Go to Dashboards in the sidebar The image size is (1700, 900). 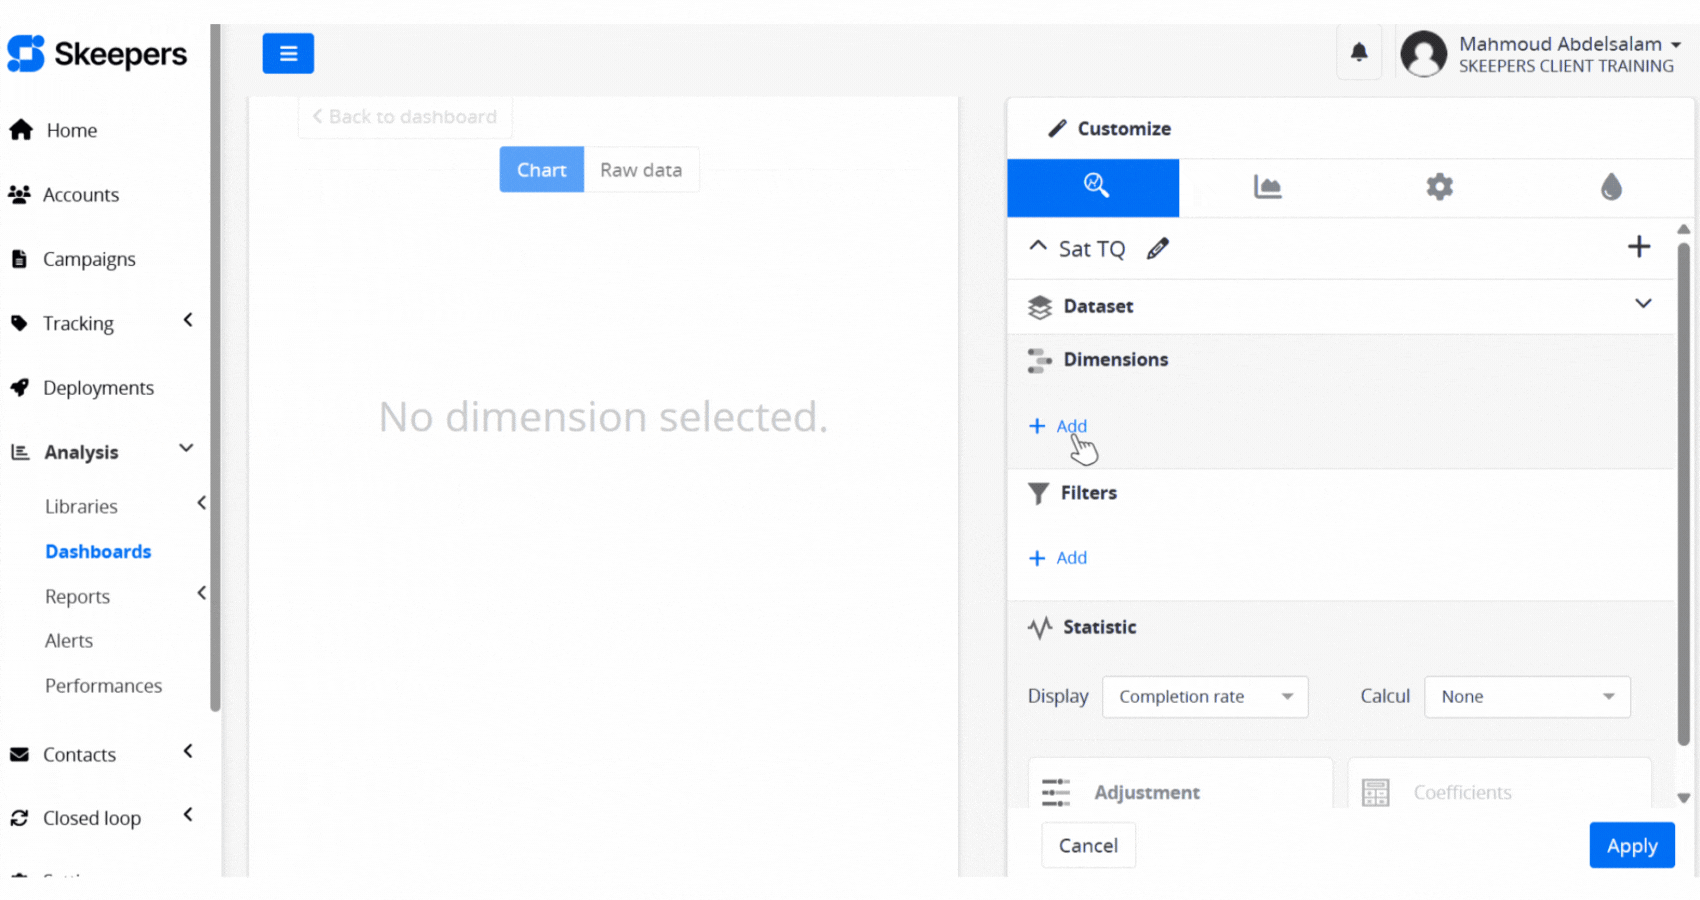(x=98, y=552)
